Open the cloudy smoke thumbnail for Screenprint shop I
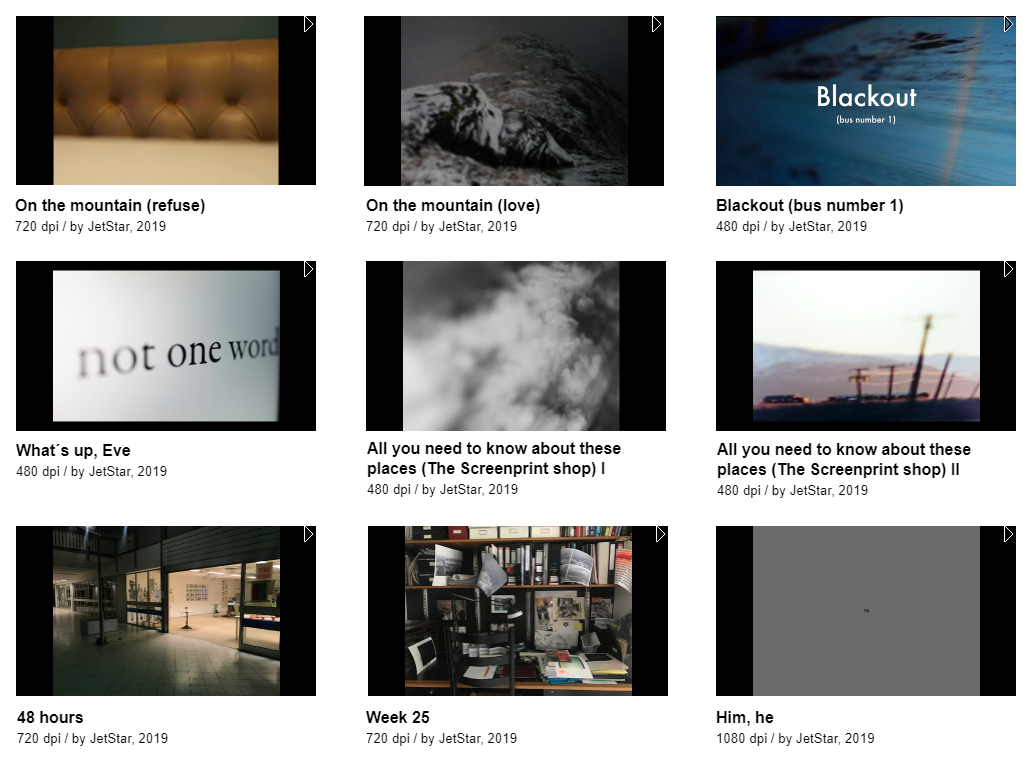This screenshot has height=768, width=1030. (x=511, y=346)
